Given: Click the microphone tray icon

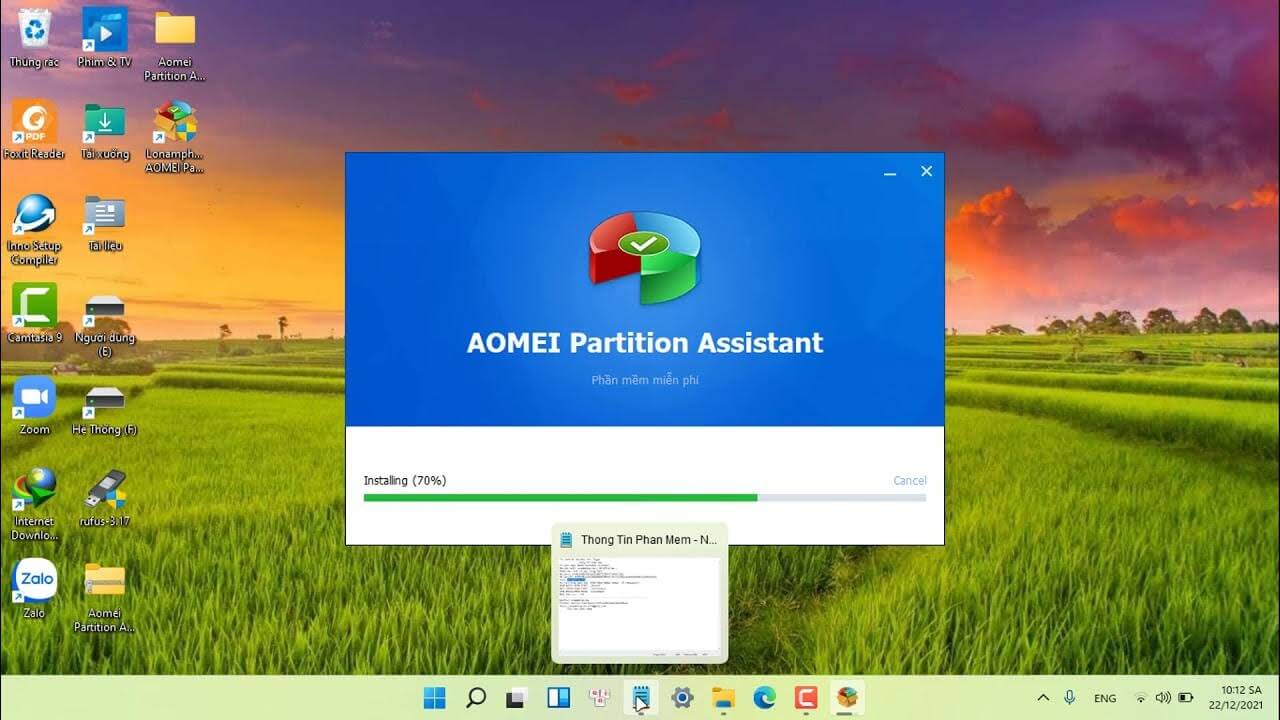Looking at the screenshot, I should pyautogui.click(x=1069, y=698).
